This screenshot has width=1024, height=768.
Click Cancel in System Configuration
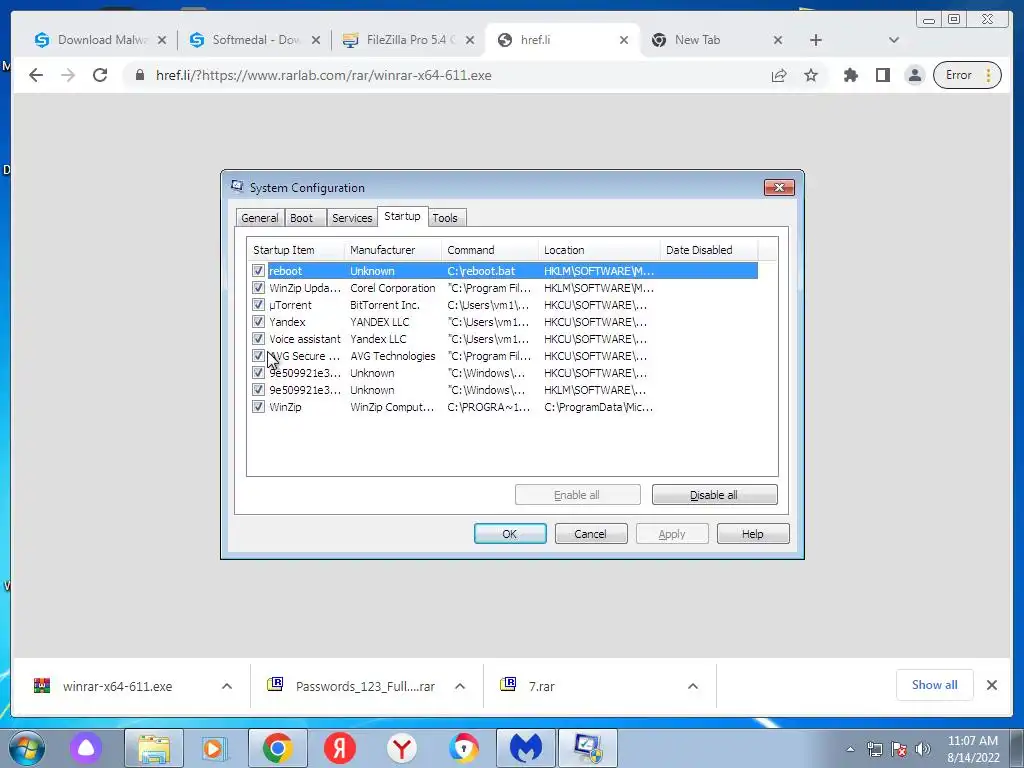point(591,534)
